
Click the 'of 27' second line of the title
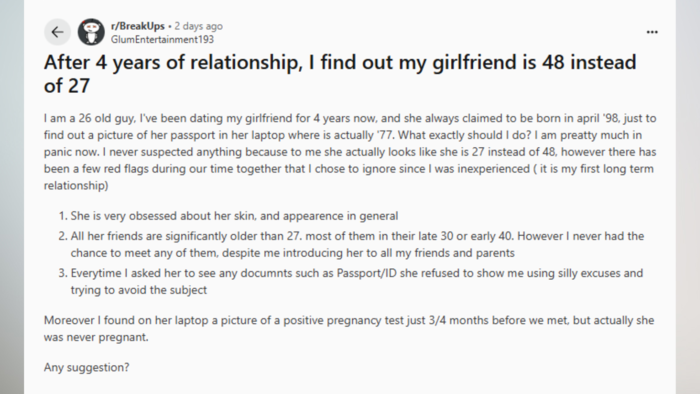tap(67, 86)
